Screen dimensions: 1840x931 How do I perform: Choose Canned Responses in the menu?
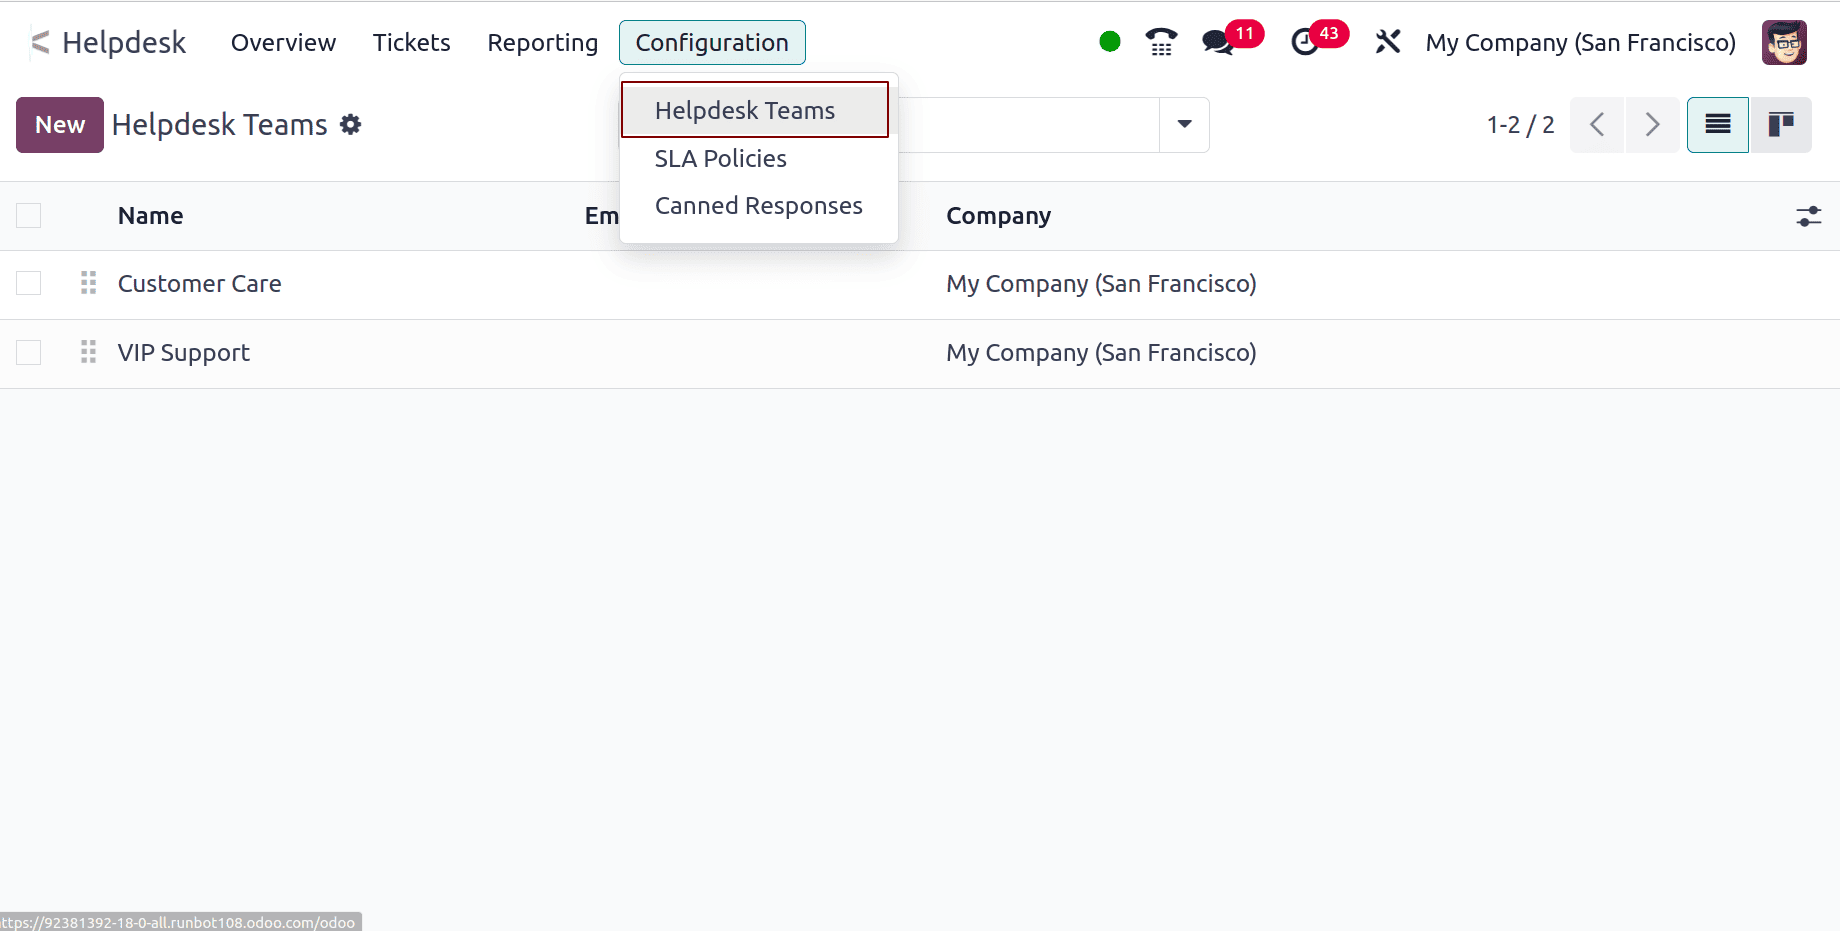click(x=758, y=205)
